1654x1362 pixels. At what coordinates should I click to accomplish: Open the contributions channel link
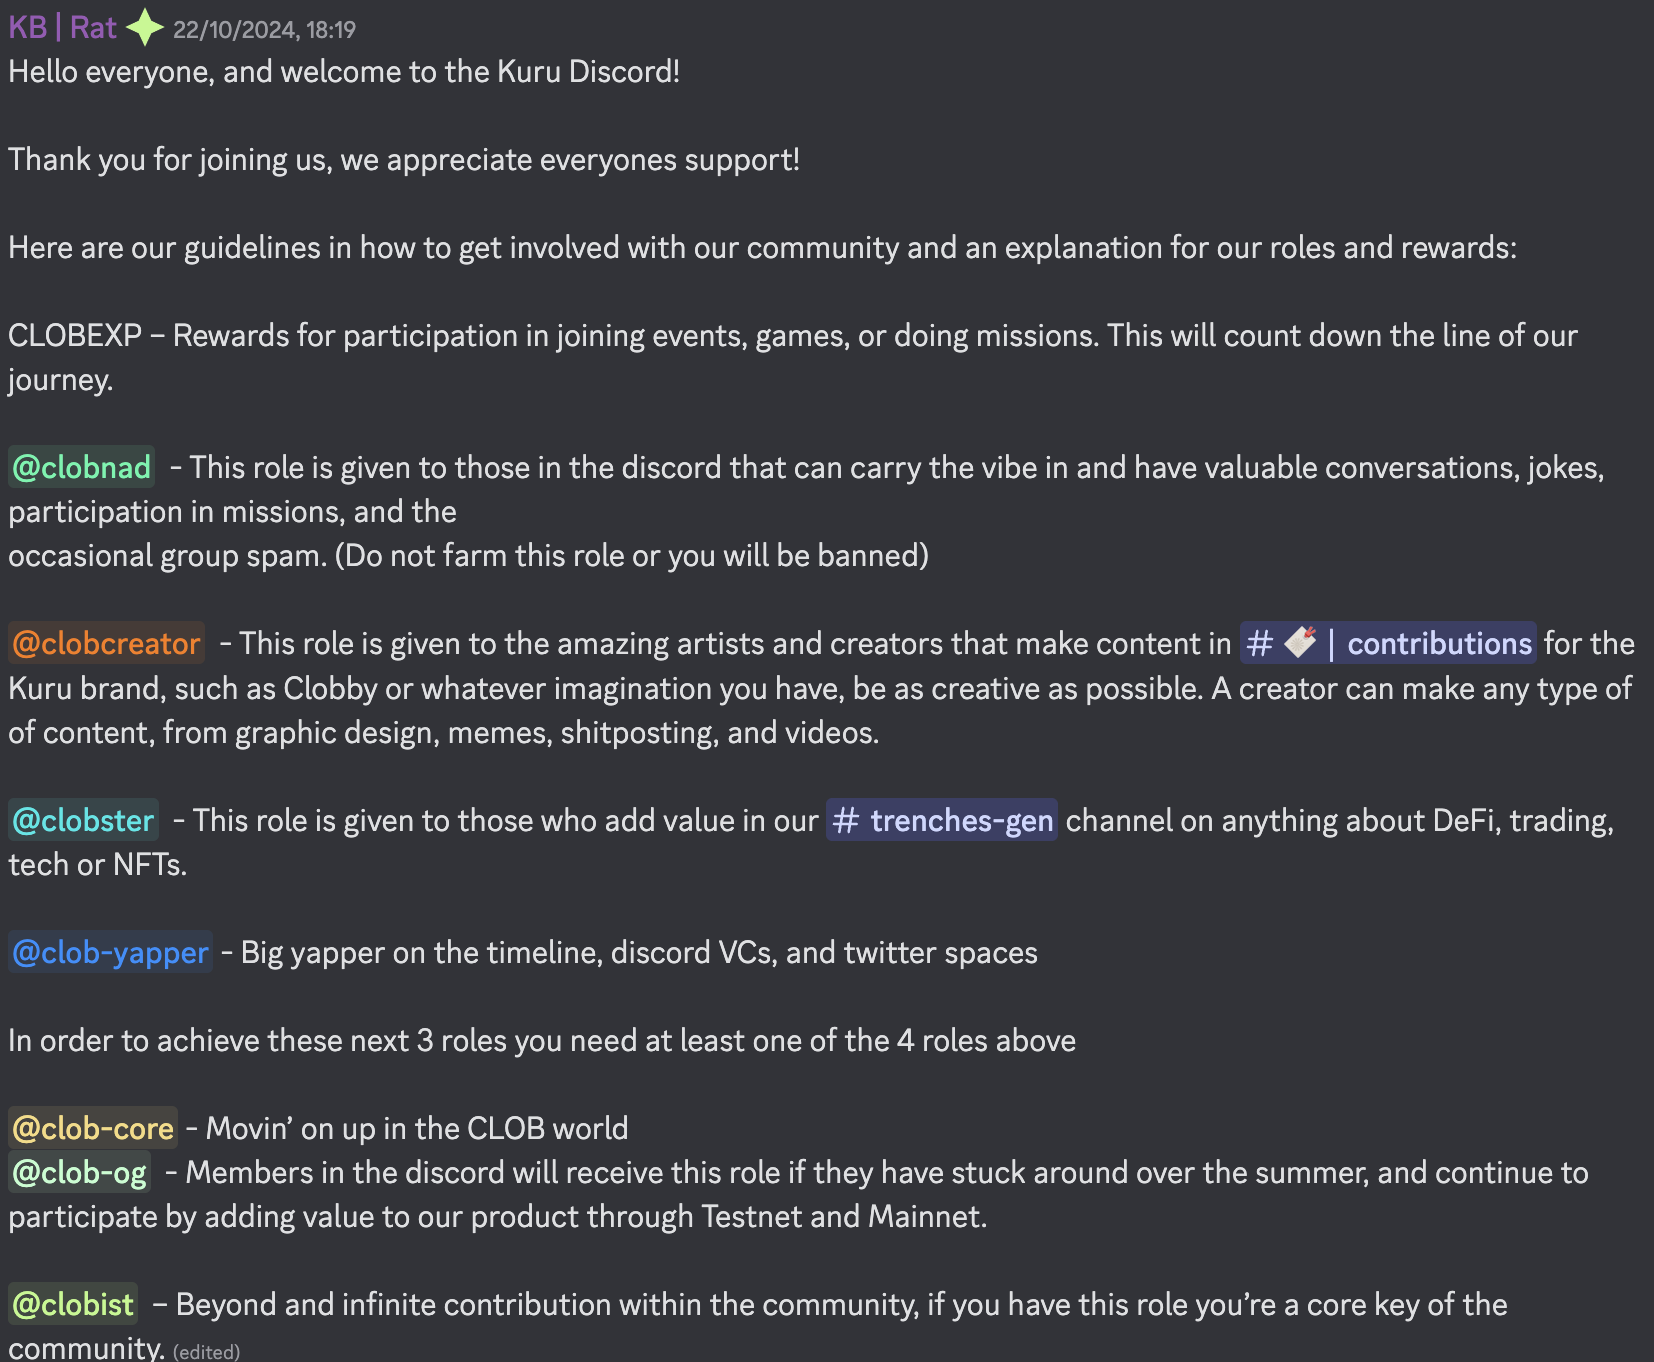coord(1388,643)
